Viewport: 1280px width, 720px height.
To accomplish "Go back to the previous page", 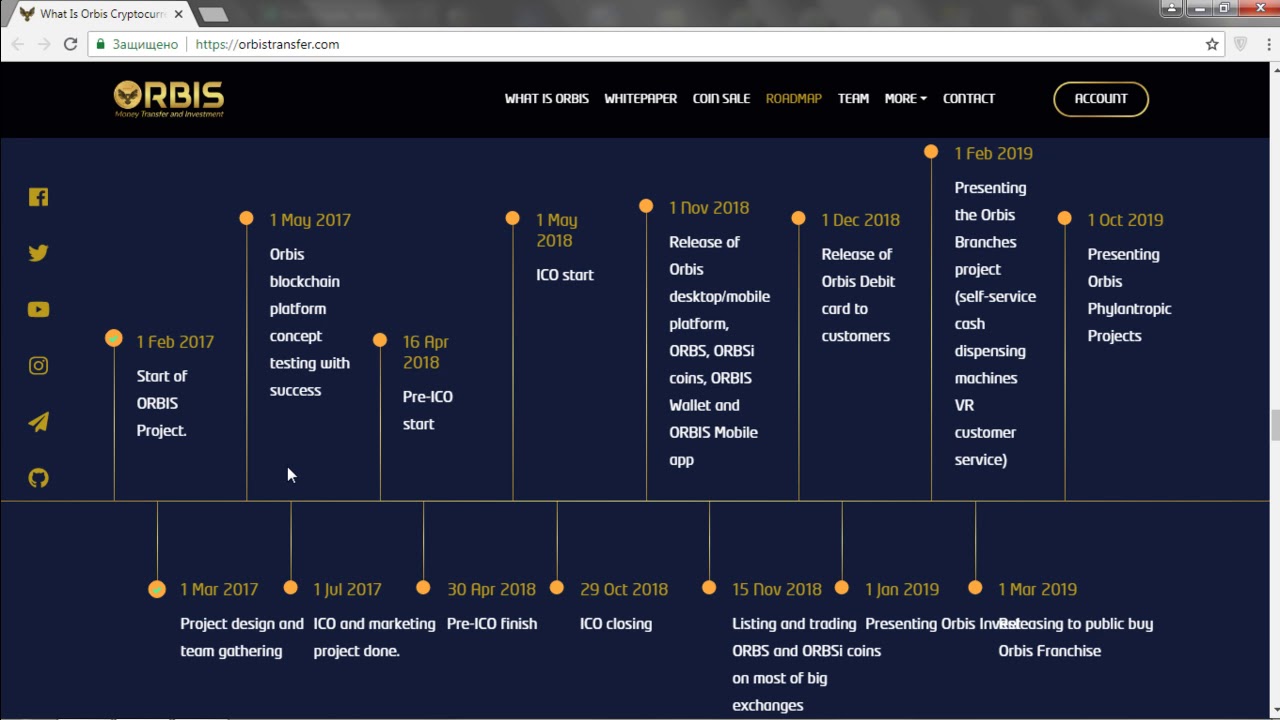I will 18,44.
